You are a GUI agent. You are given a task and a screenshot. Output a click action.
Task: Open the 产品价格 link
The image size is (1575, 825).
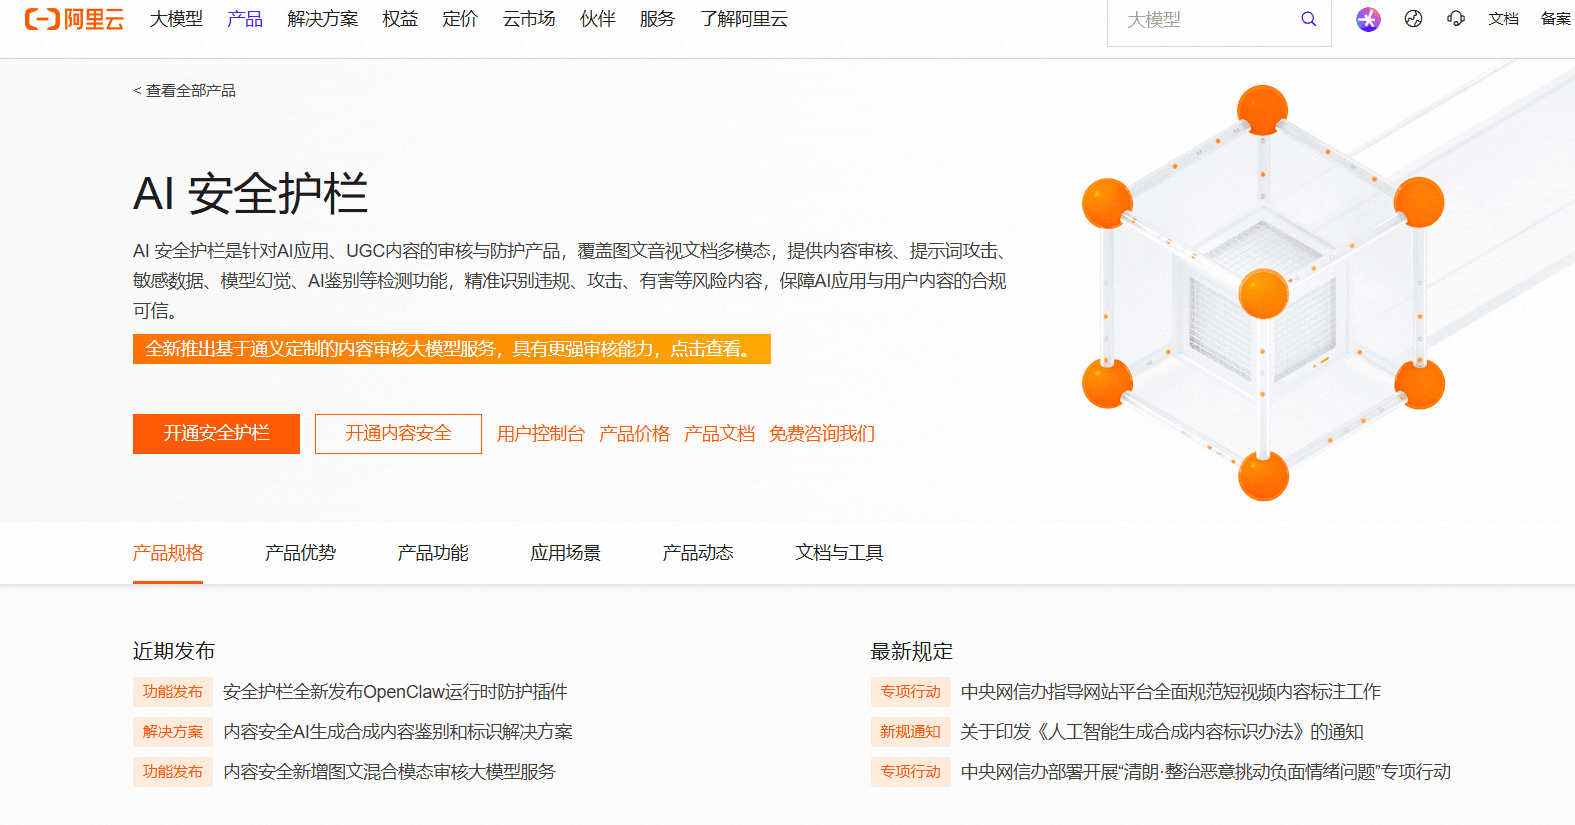click(x=634, y=434)
